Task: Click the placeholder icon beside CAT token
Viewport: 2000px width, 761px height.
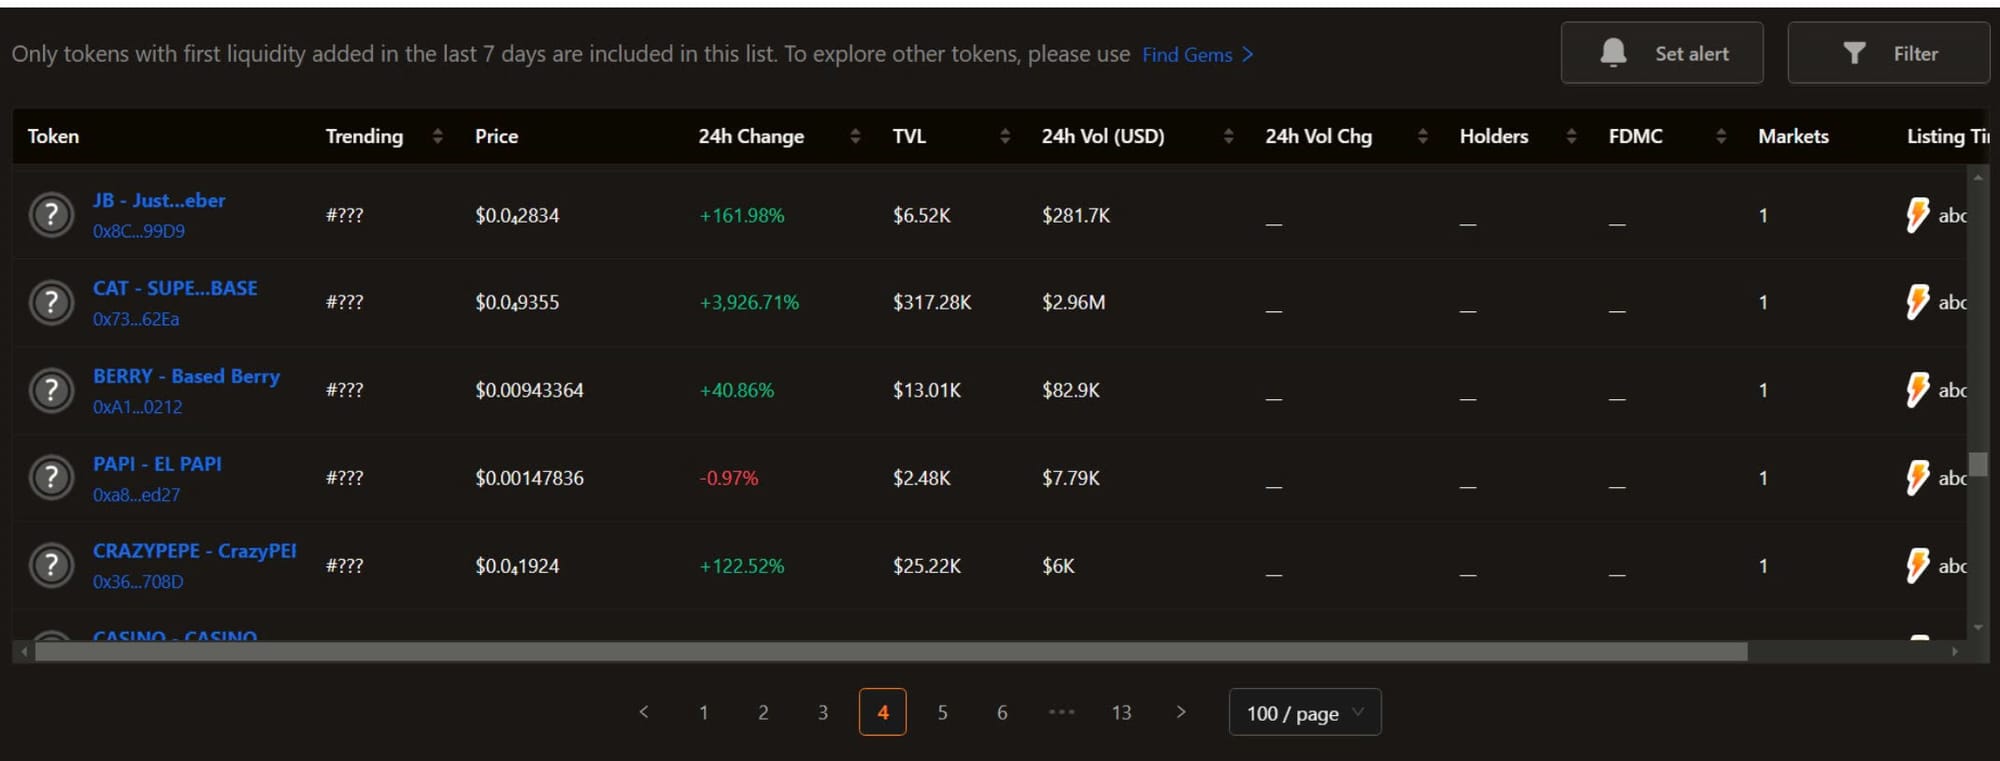Action: [x=51, y=302]
